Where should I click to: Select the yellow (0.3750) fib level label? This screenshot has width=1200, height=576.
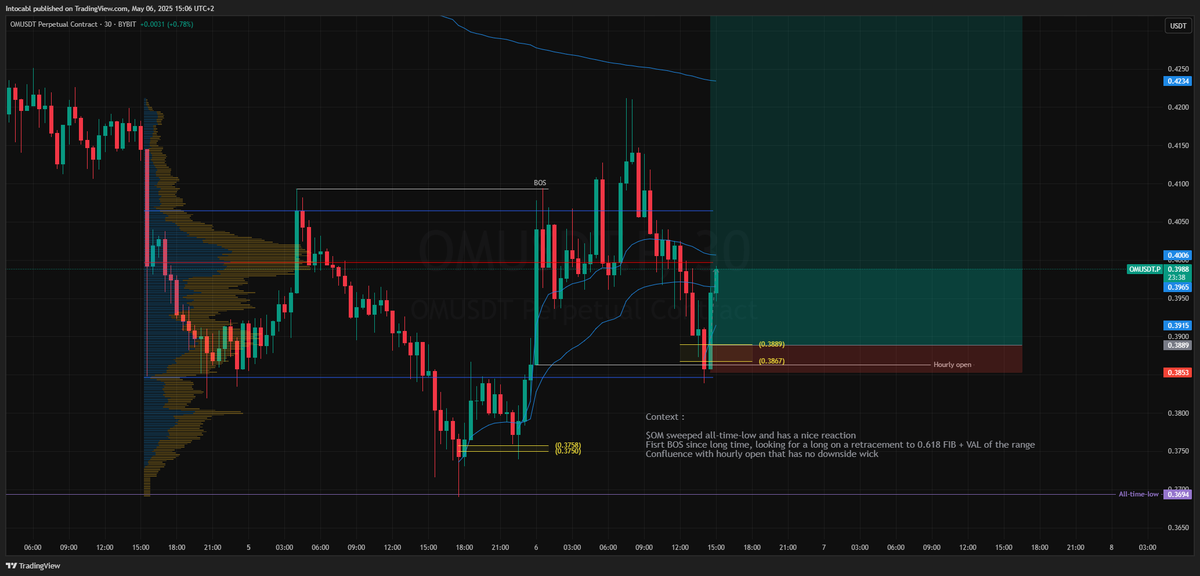567,451
